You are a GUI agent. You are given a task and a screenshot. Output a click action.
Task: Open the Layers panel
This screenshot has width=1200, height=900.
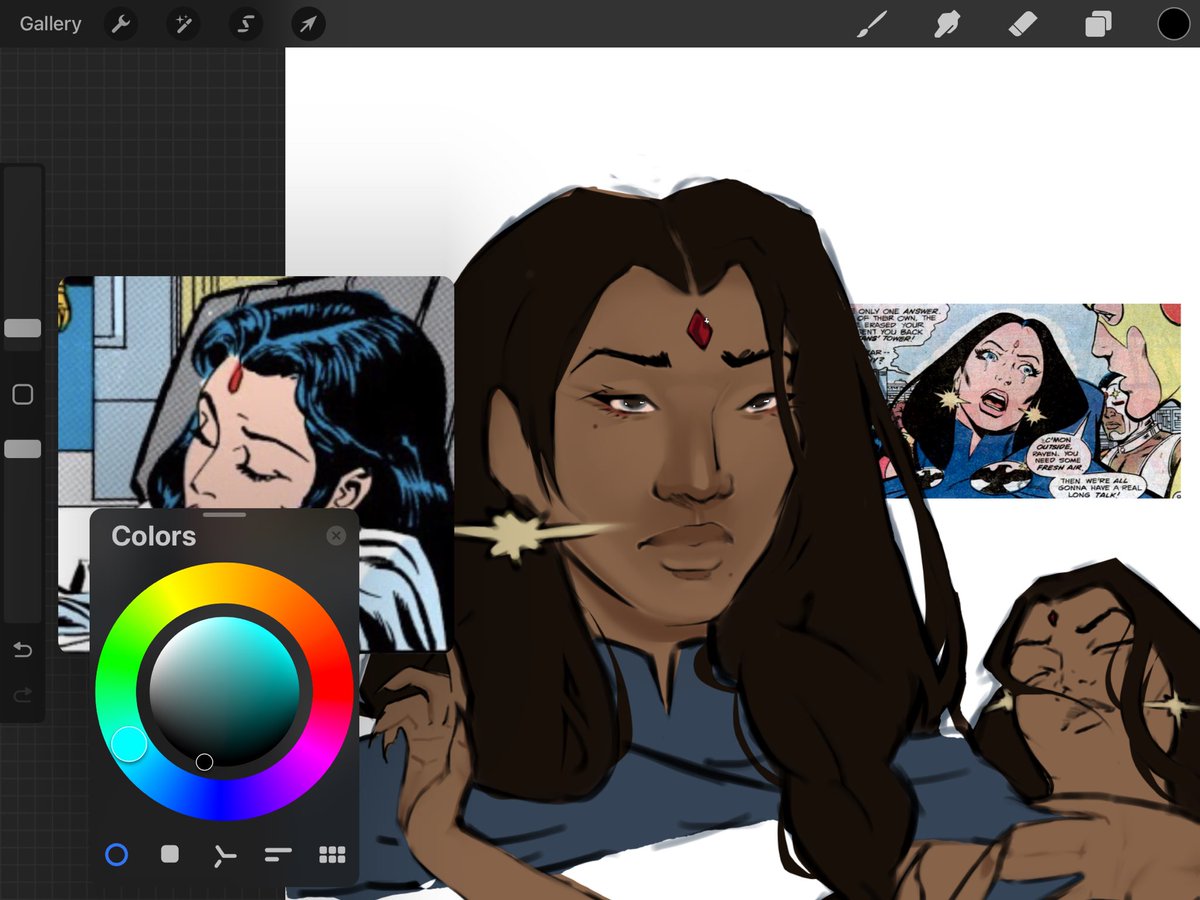point(1098,24)
